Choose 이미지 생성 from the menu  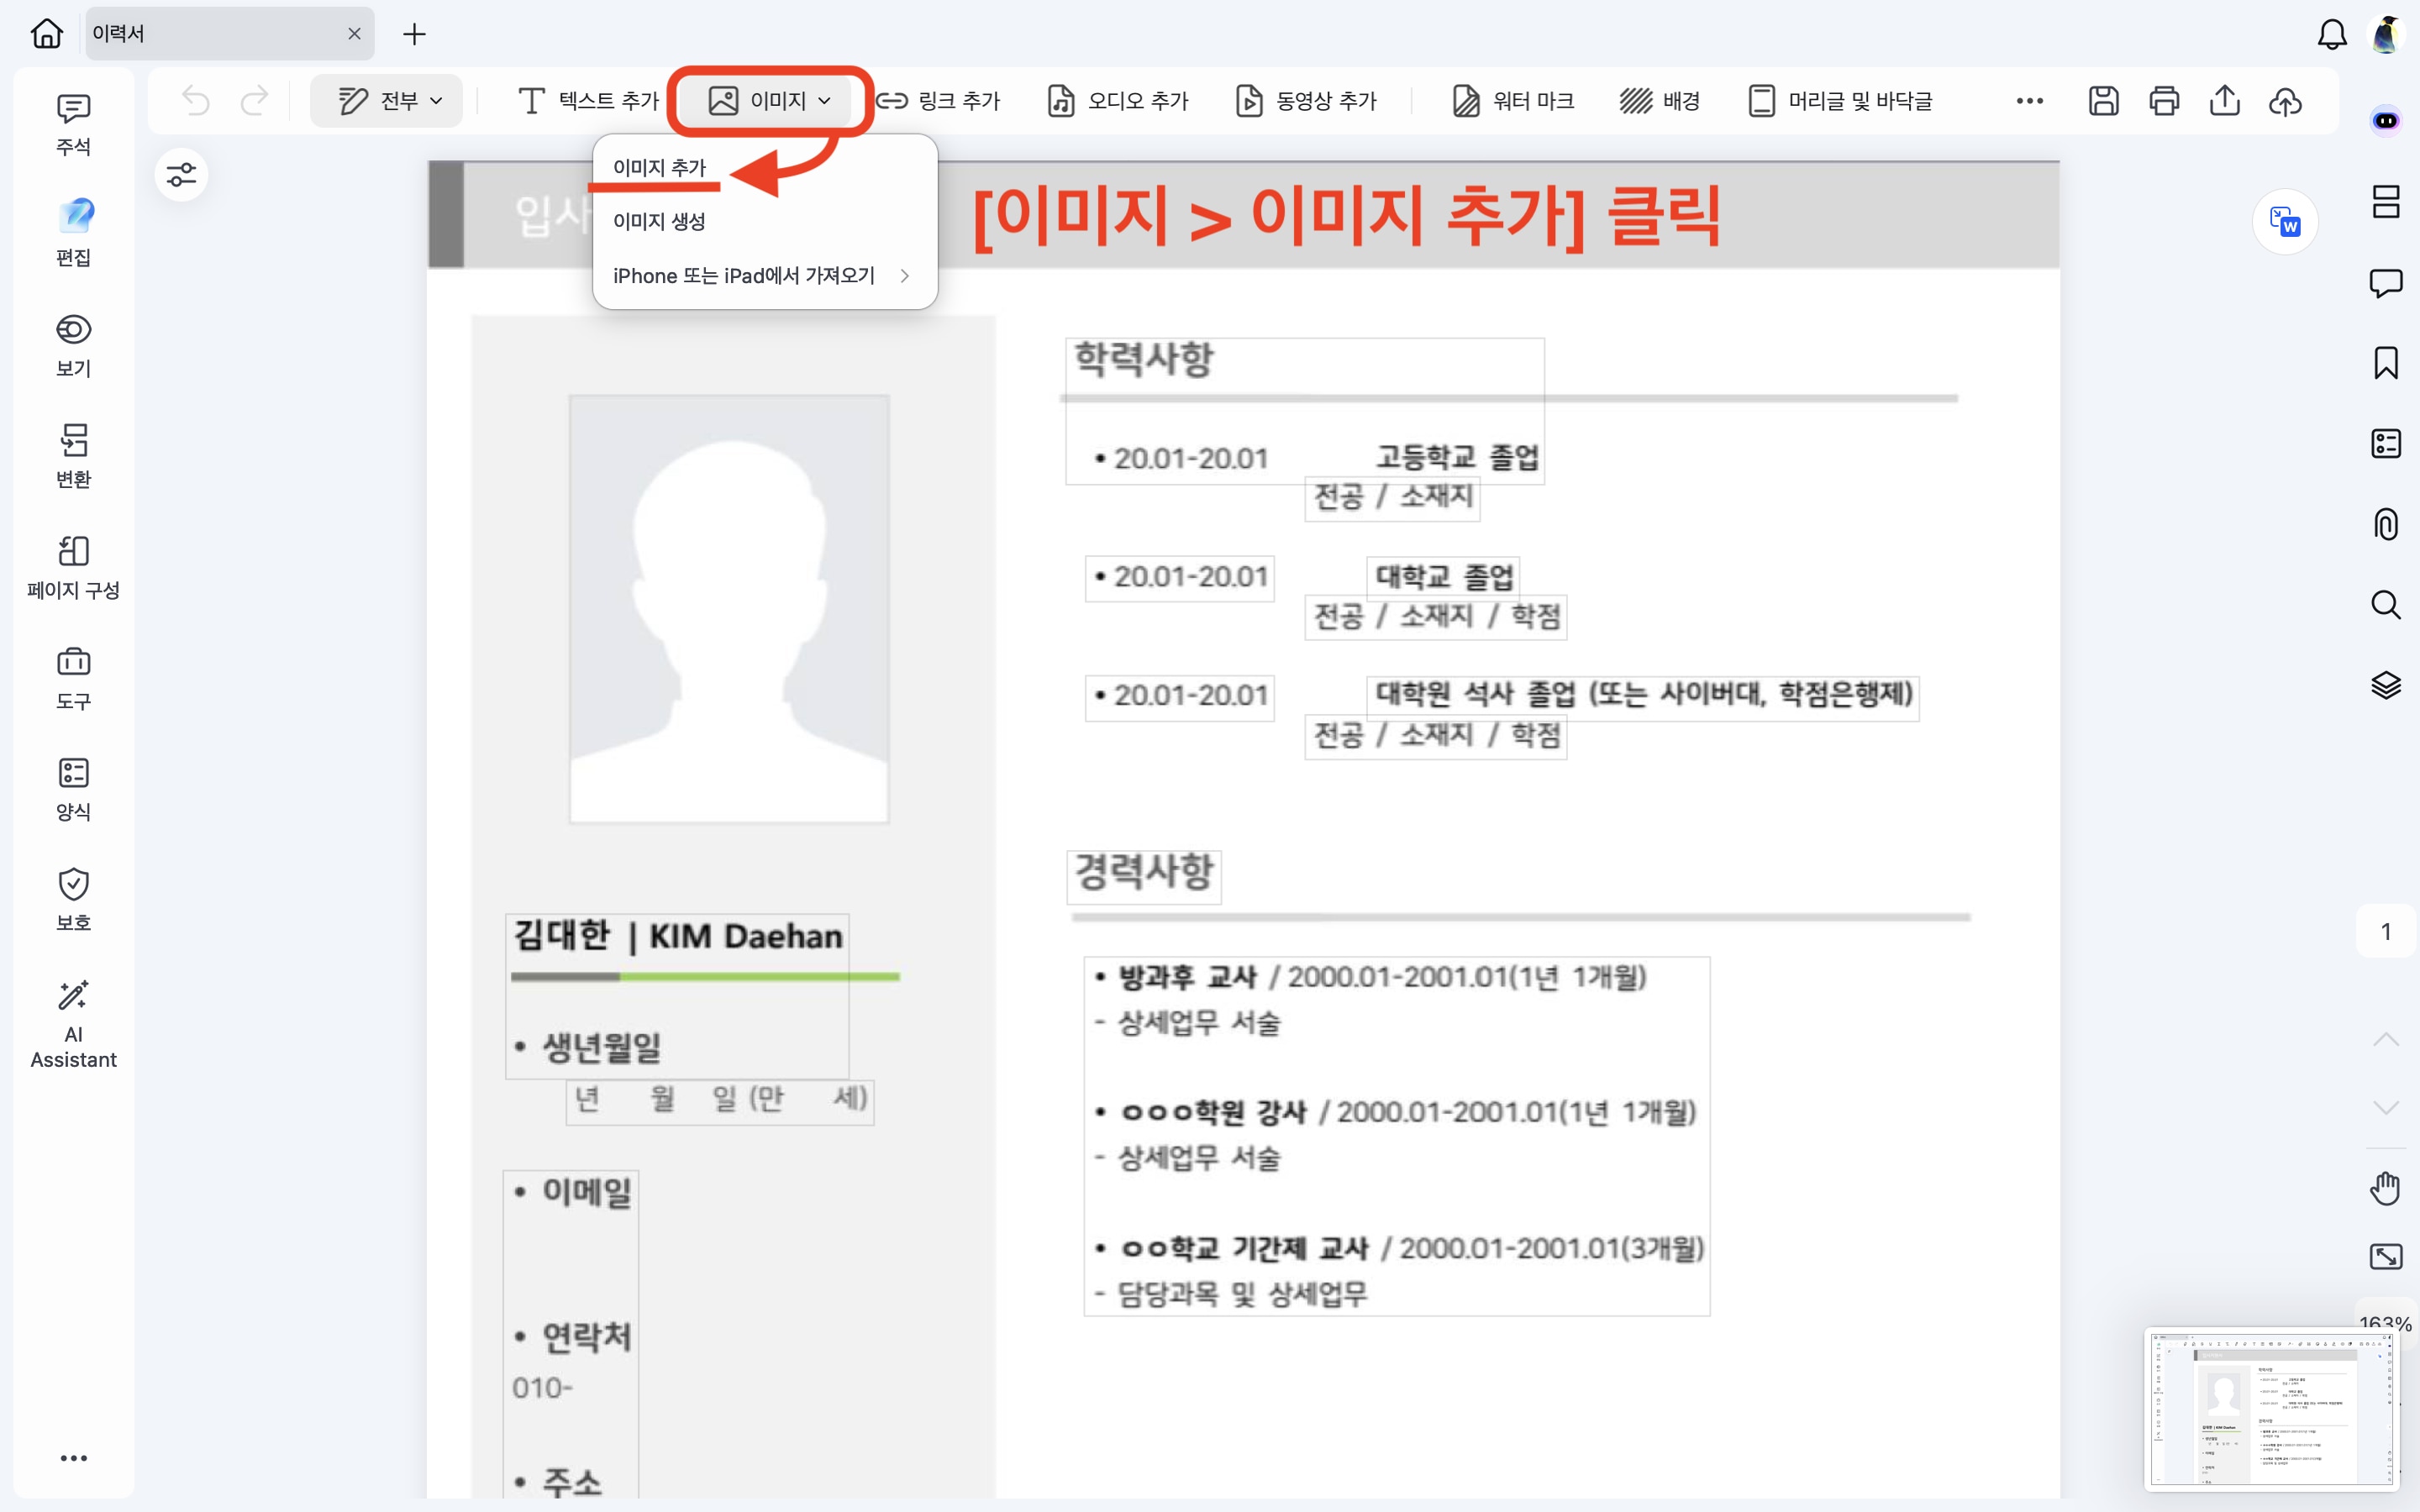(x=659, y=221)
